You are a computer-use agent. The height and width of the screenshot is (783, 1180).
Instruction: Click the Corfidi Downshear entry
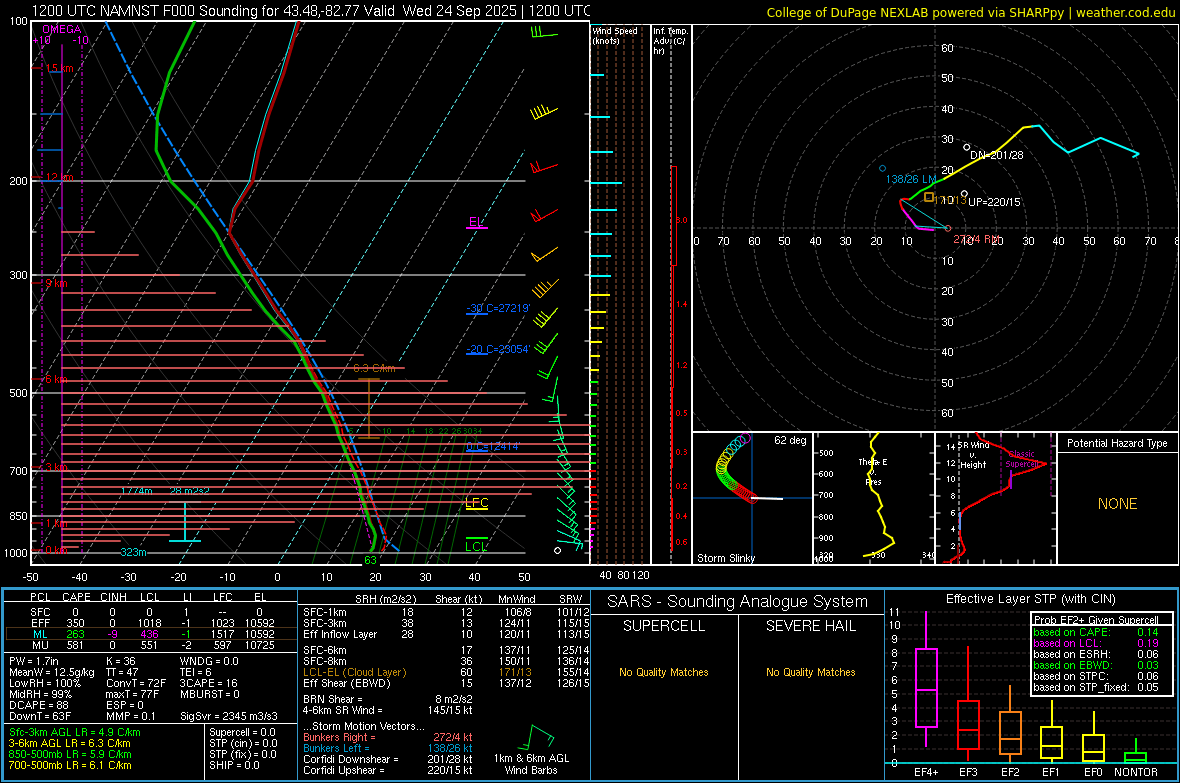pos(388,759)
